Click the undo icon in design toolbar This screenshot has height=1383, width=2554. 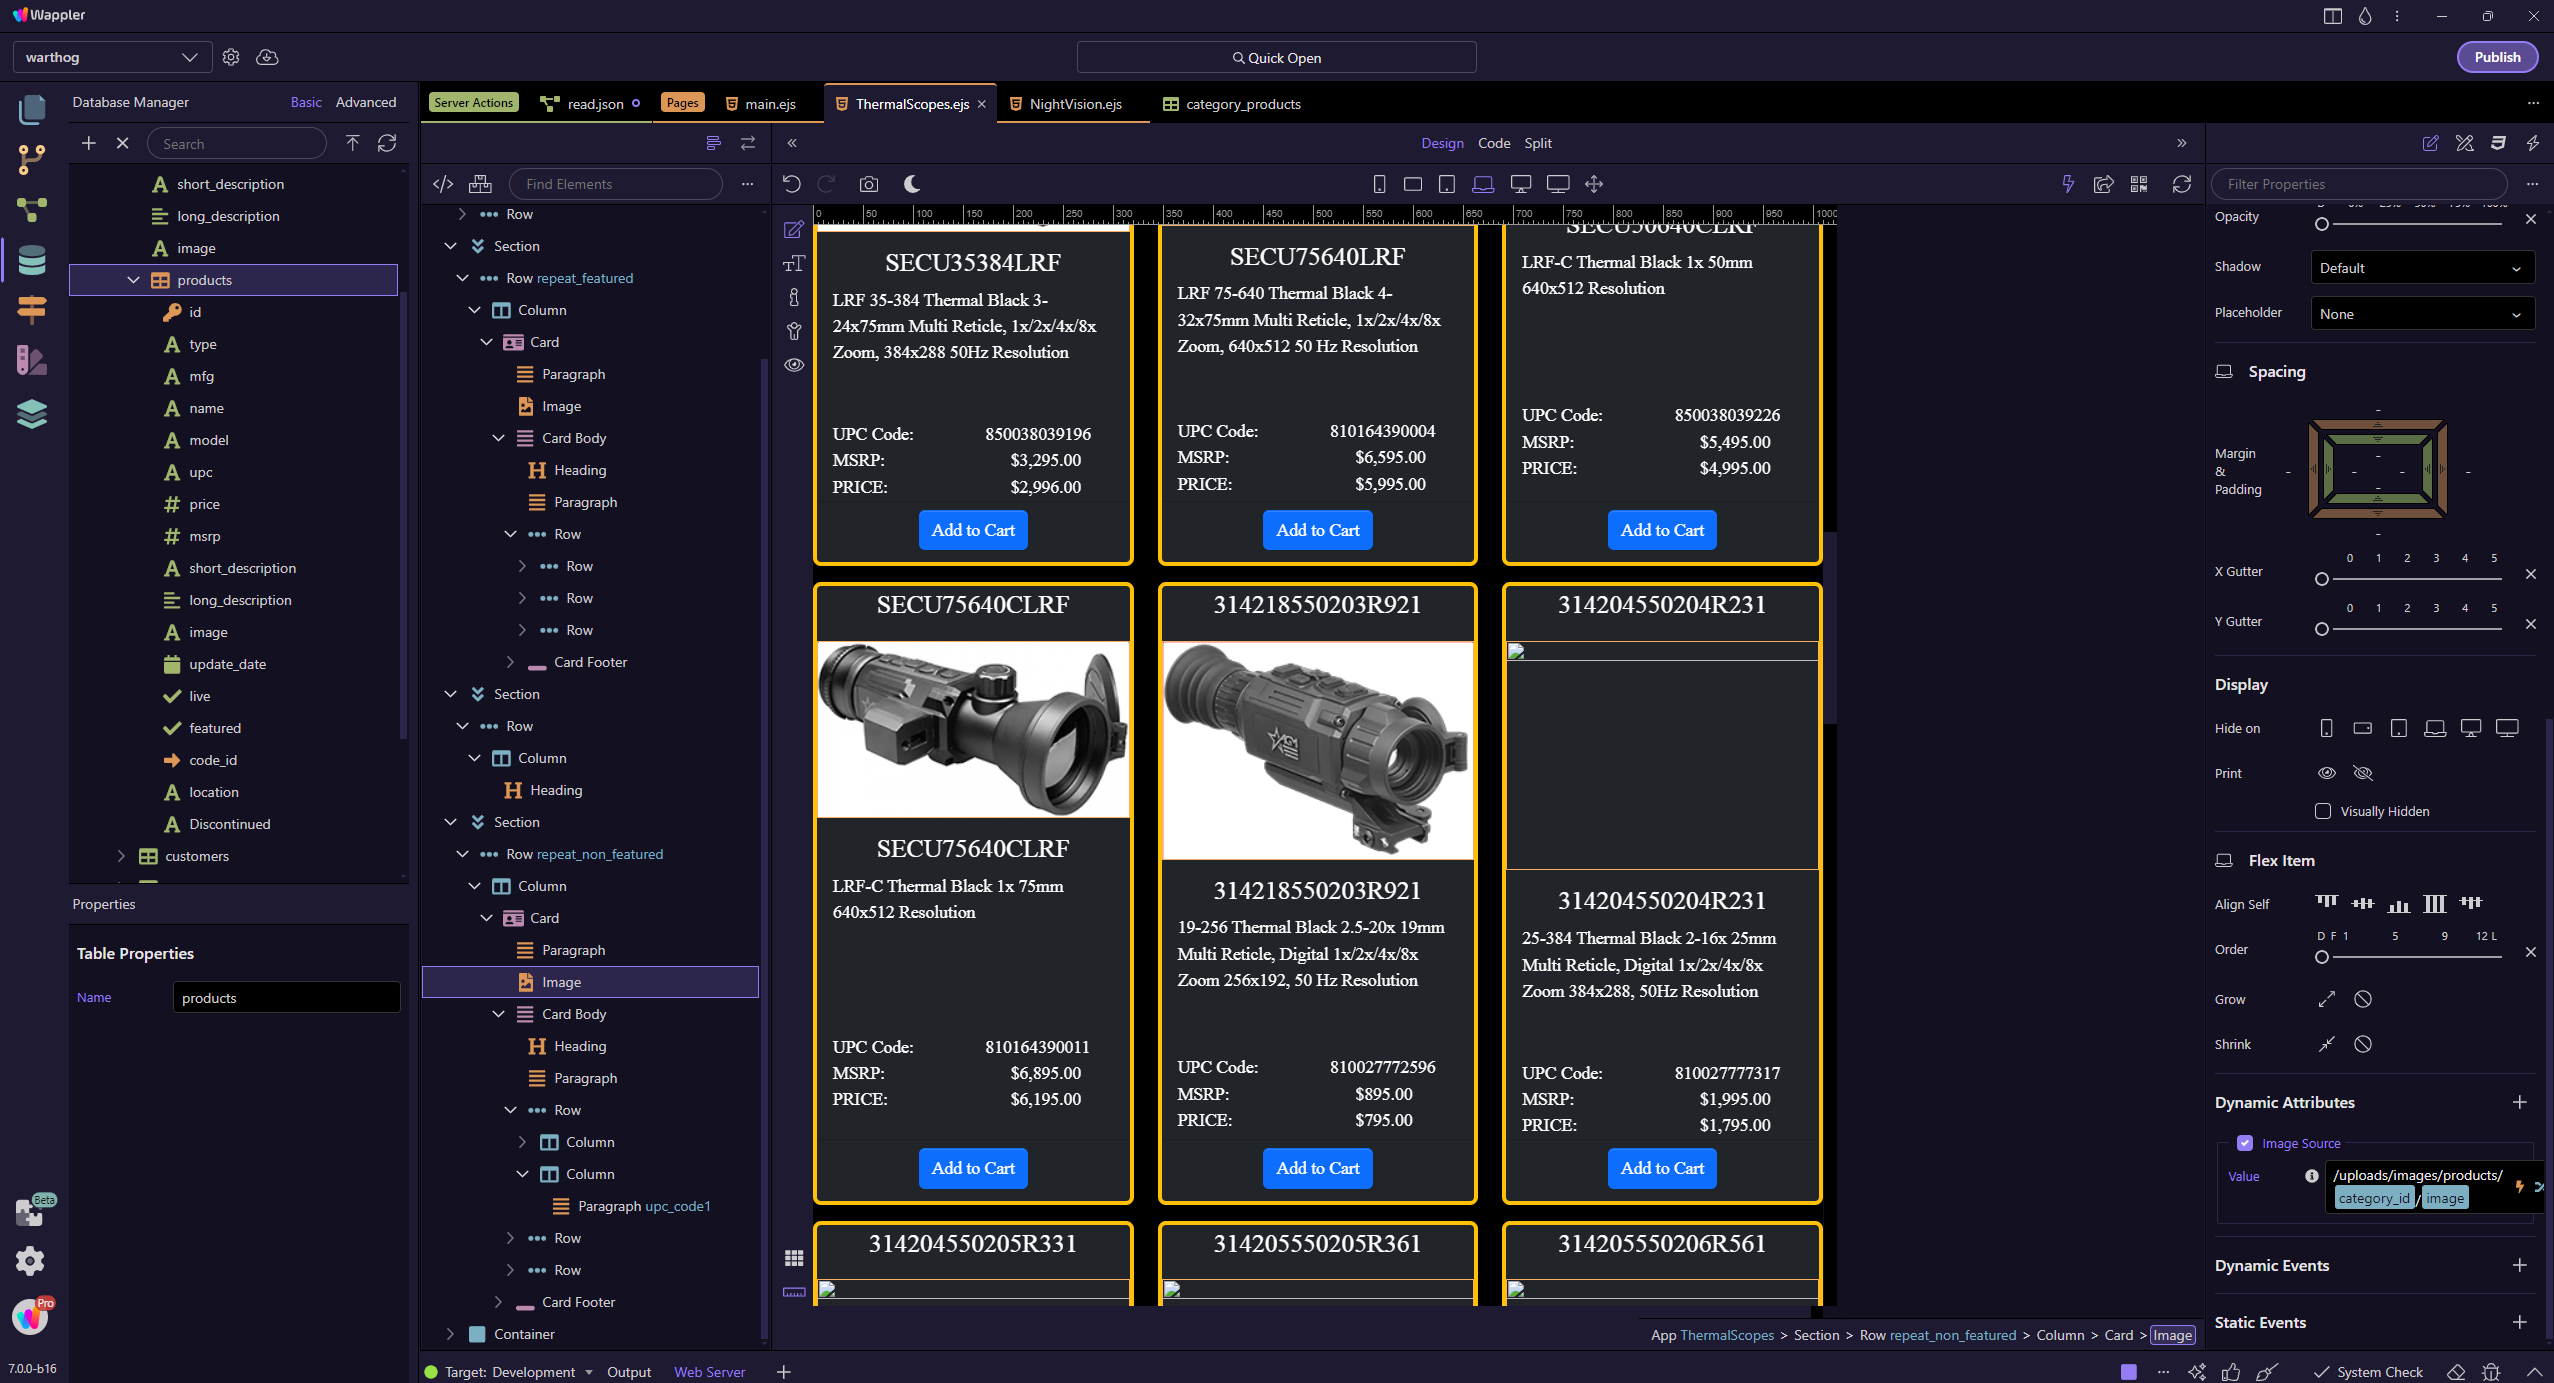pyautogui.click(x=791, y=184)
